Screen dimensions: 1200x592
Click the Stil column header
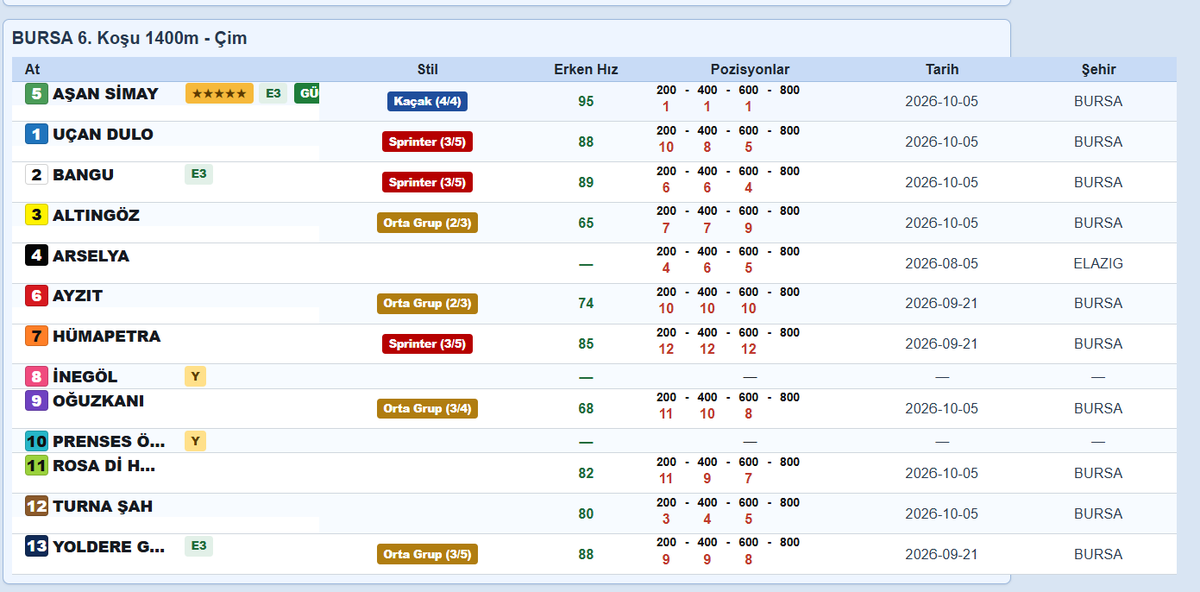pos(428,69)
